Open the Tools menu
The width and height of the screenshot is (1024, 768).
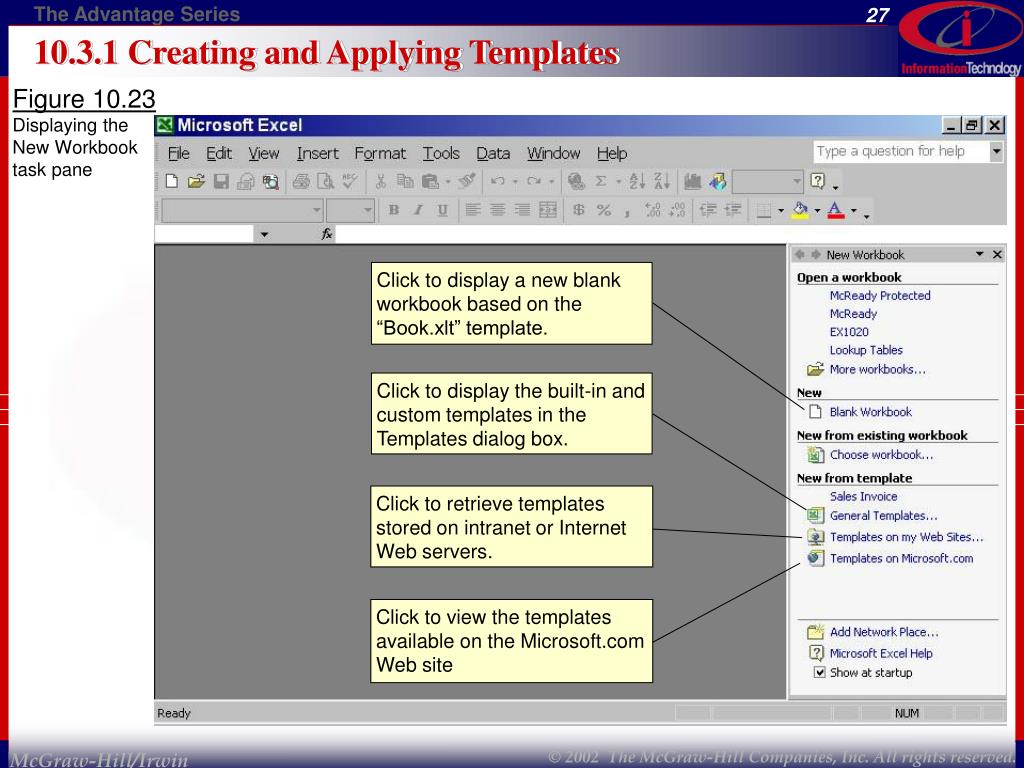pos(441,153)
